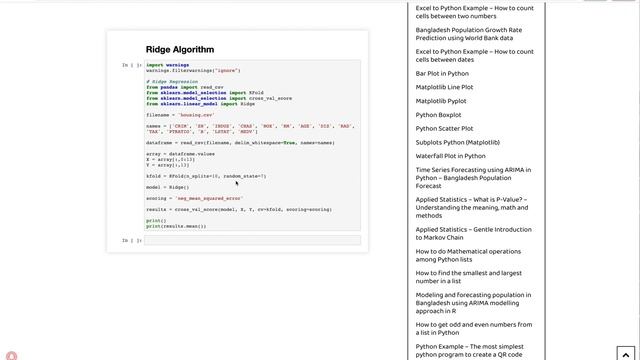Image resolution: width=640 pixels, height=360 pixels.
Task: Click the Ridge Algorithm code cell
Action: pos(252,145)
